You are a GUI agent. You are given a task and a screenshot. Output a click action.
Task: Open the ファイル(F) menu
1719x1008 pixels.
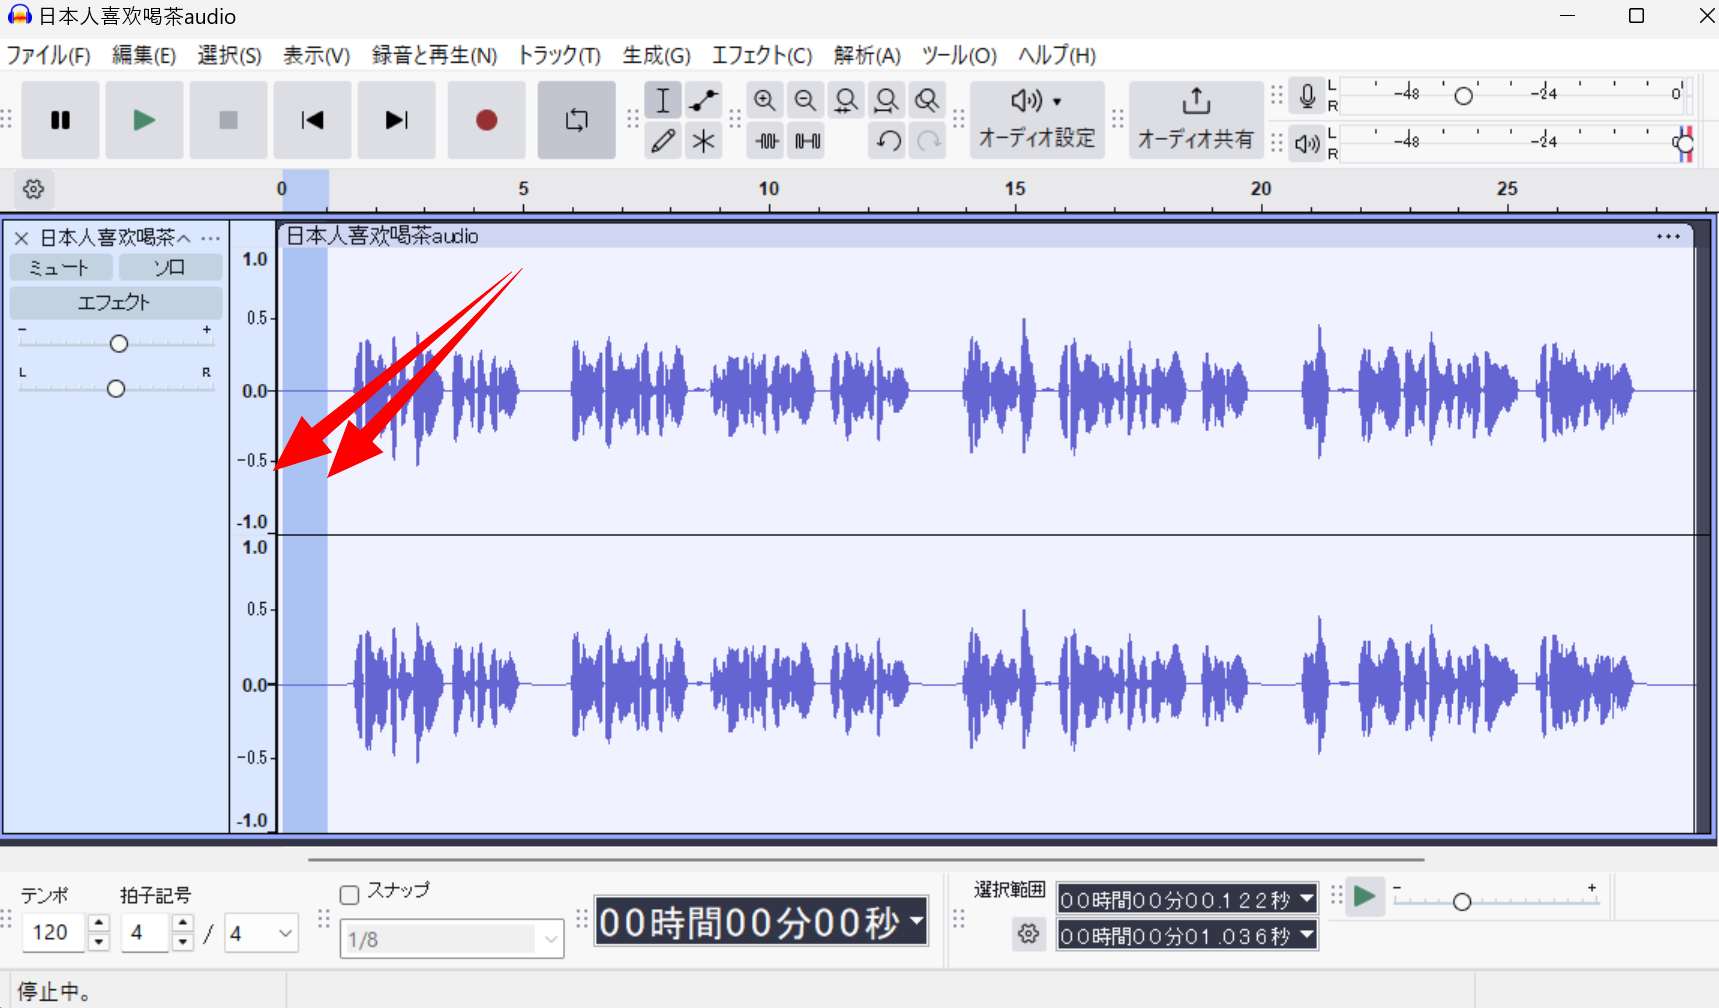click(x=48, y=56)
